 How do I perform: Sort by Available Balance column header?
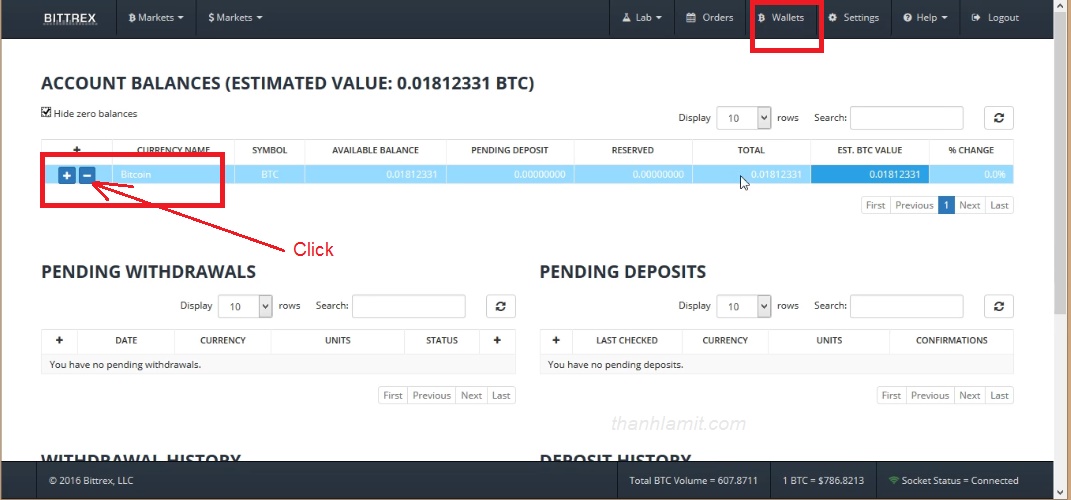(376, 150)
